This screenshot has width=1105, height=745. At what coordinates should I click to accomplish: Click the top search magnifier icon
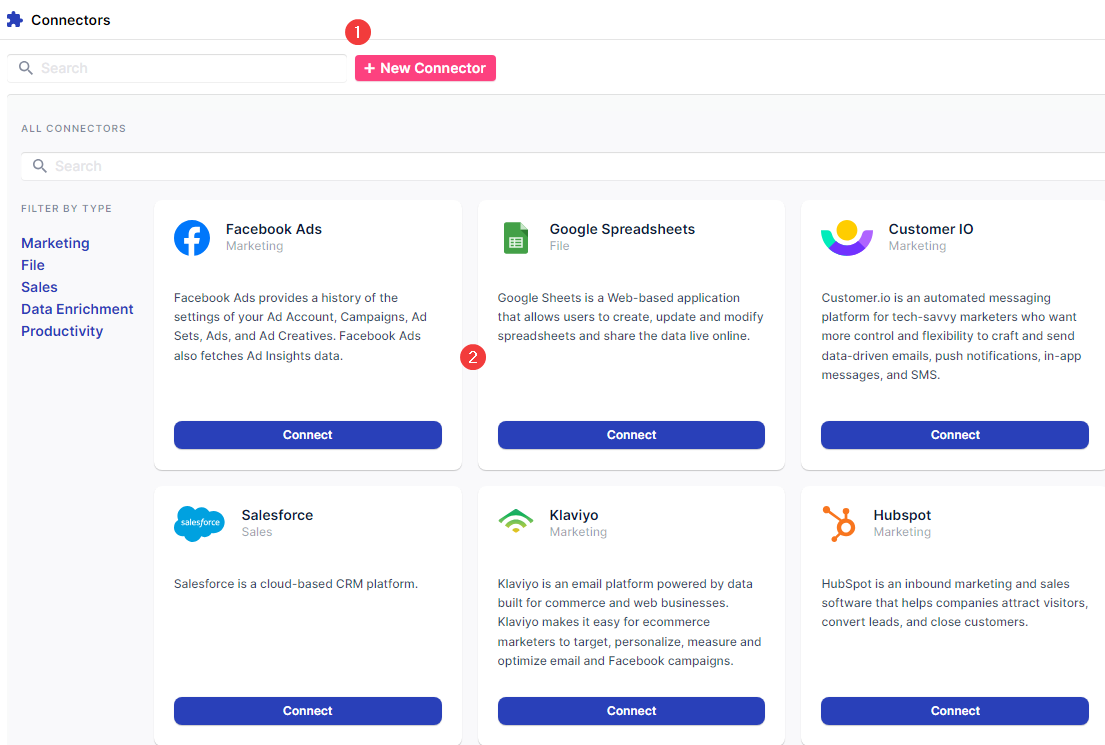point(26,68)
